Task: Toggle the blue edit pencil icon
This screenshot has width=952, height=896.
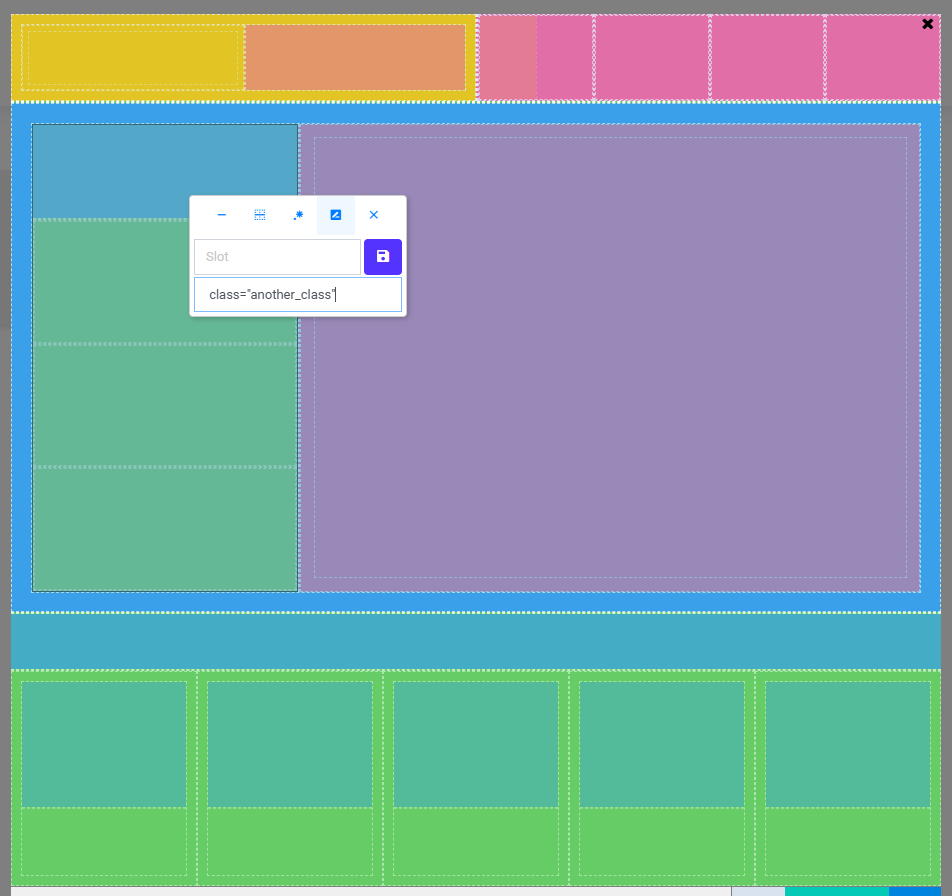Action: click(x=336, y=215)
